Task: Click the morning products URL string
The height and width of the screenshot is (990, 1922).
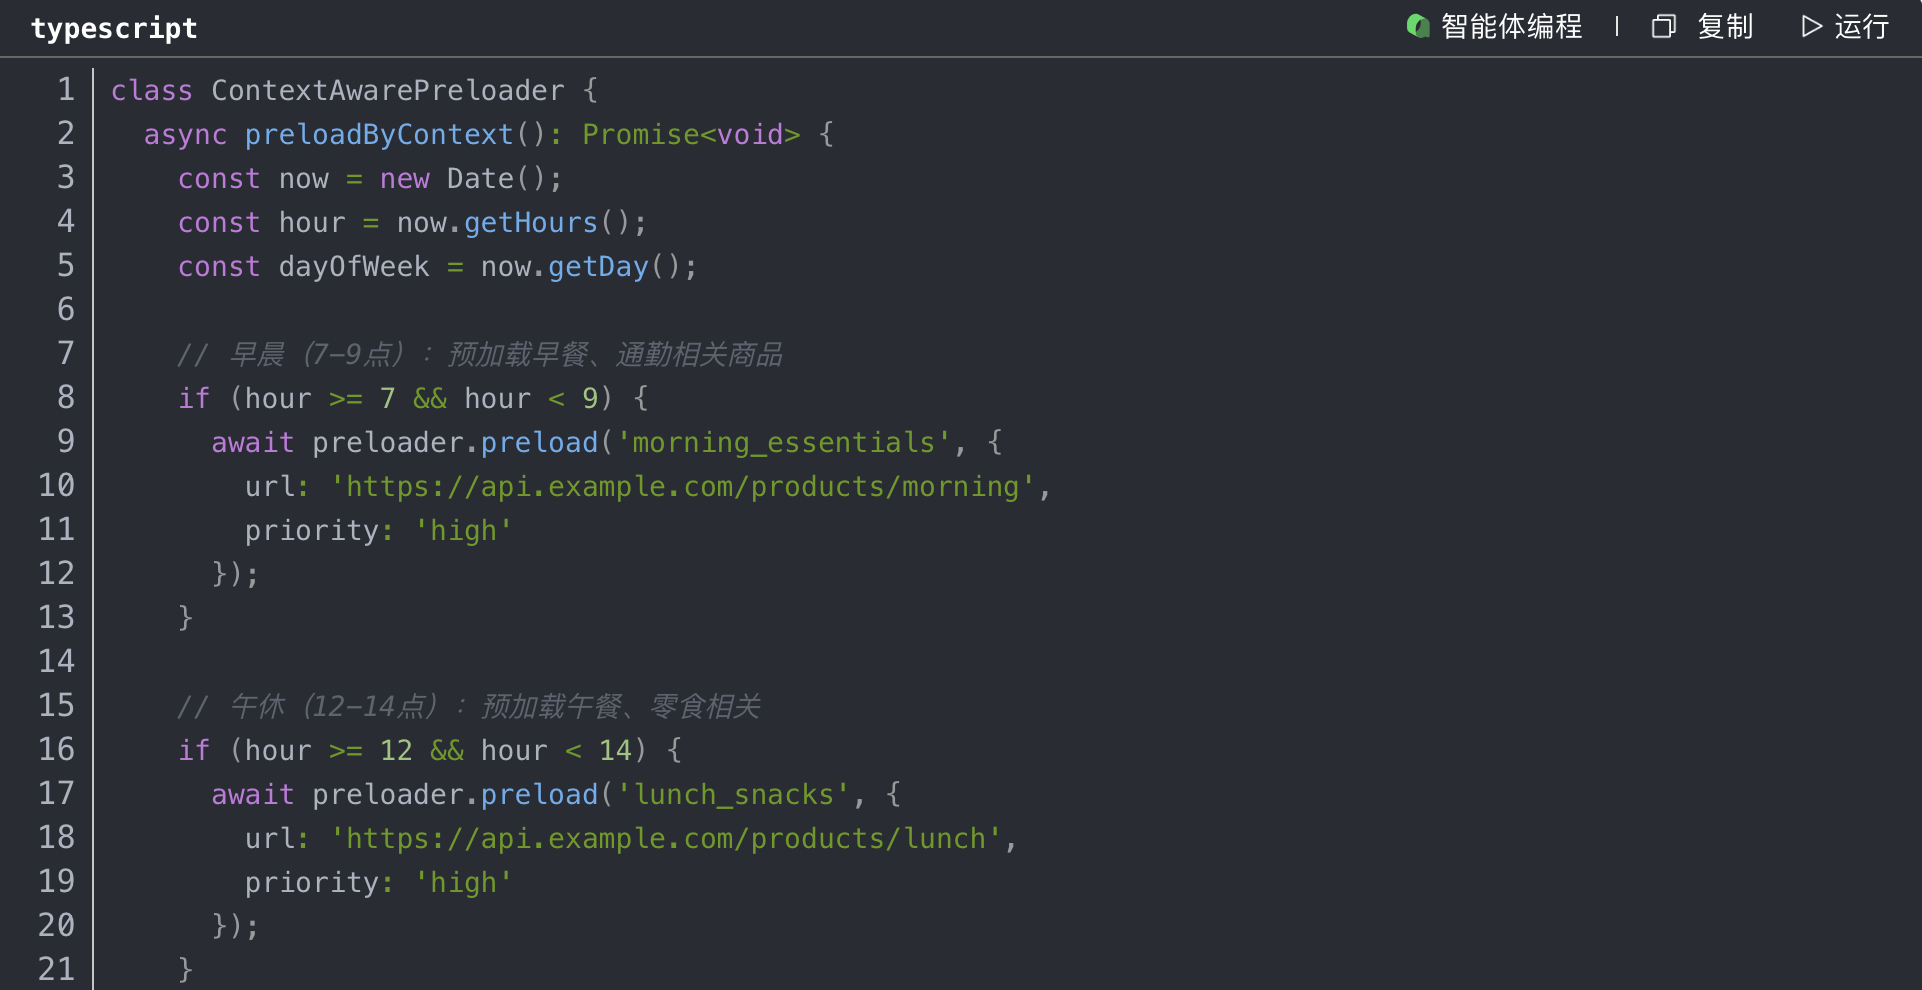Action: tap(684, 487)
